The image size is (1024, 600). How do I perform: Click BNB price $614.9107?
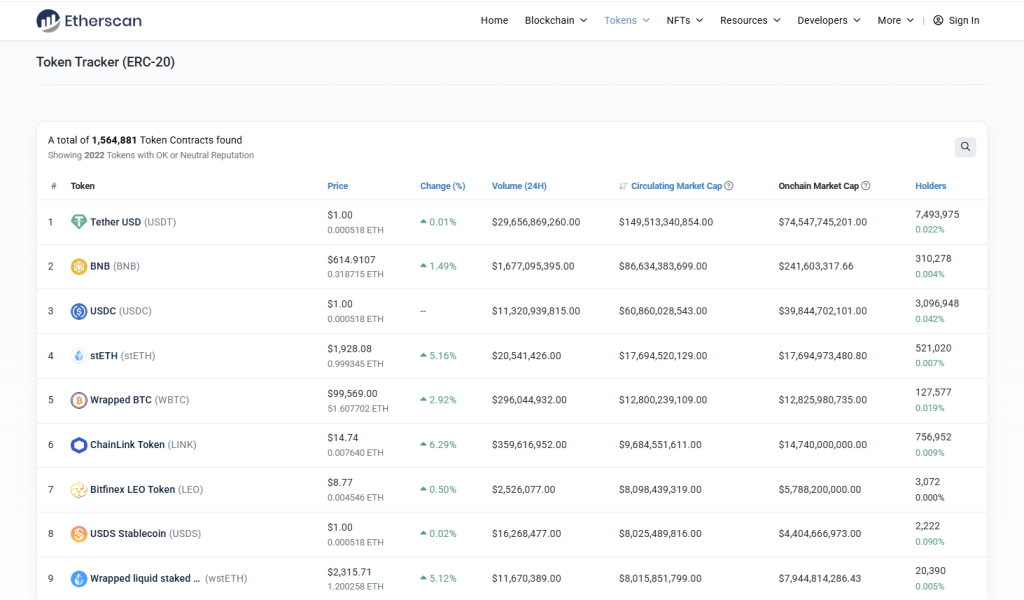point(351,260)
